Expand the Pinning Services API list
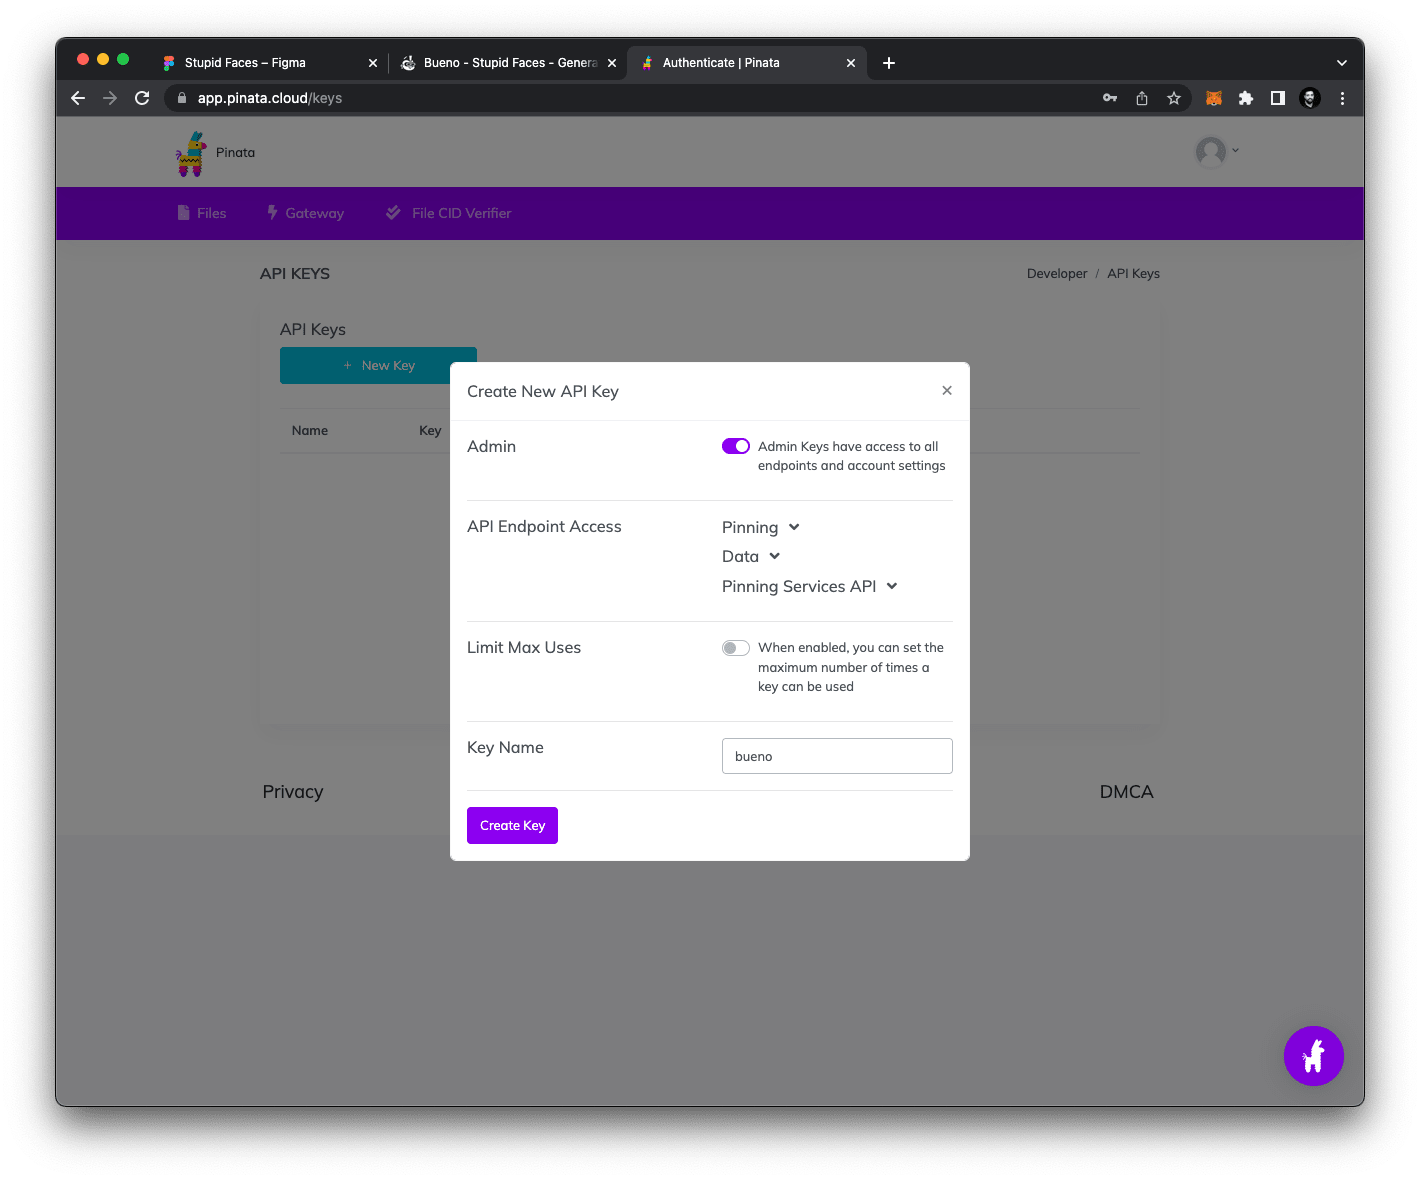 (x=810, y=586)
